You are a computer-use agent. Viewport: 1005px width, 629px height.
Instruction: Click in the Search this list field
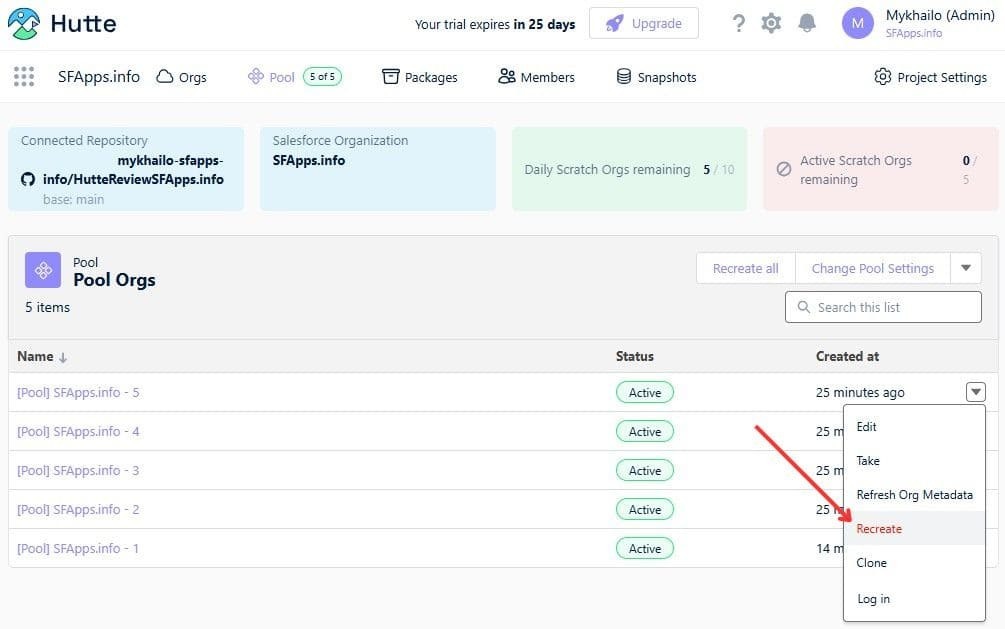pyautogui.click(x=883, y=307)
